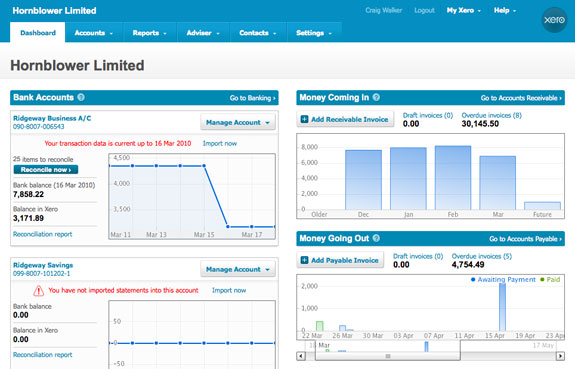575x369 pixels.
Task: Open receivable Overdue invoices (8) link
Action: point(491,115)
